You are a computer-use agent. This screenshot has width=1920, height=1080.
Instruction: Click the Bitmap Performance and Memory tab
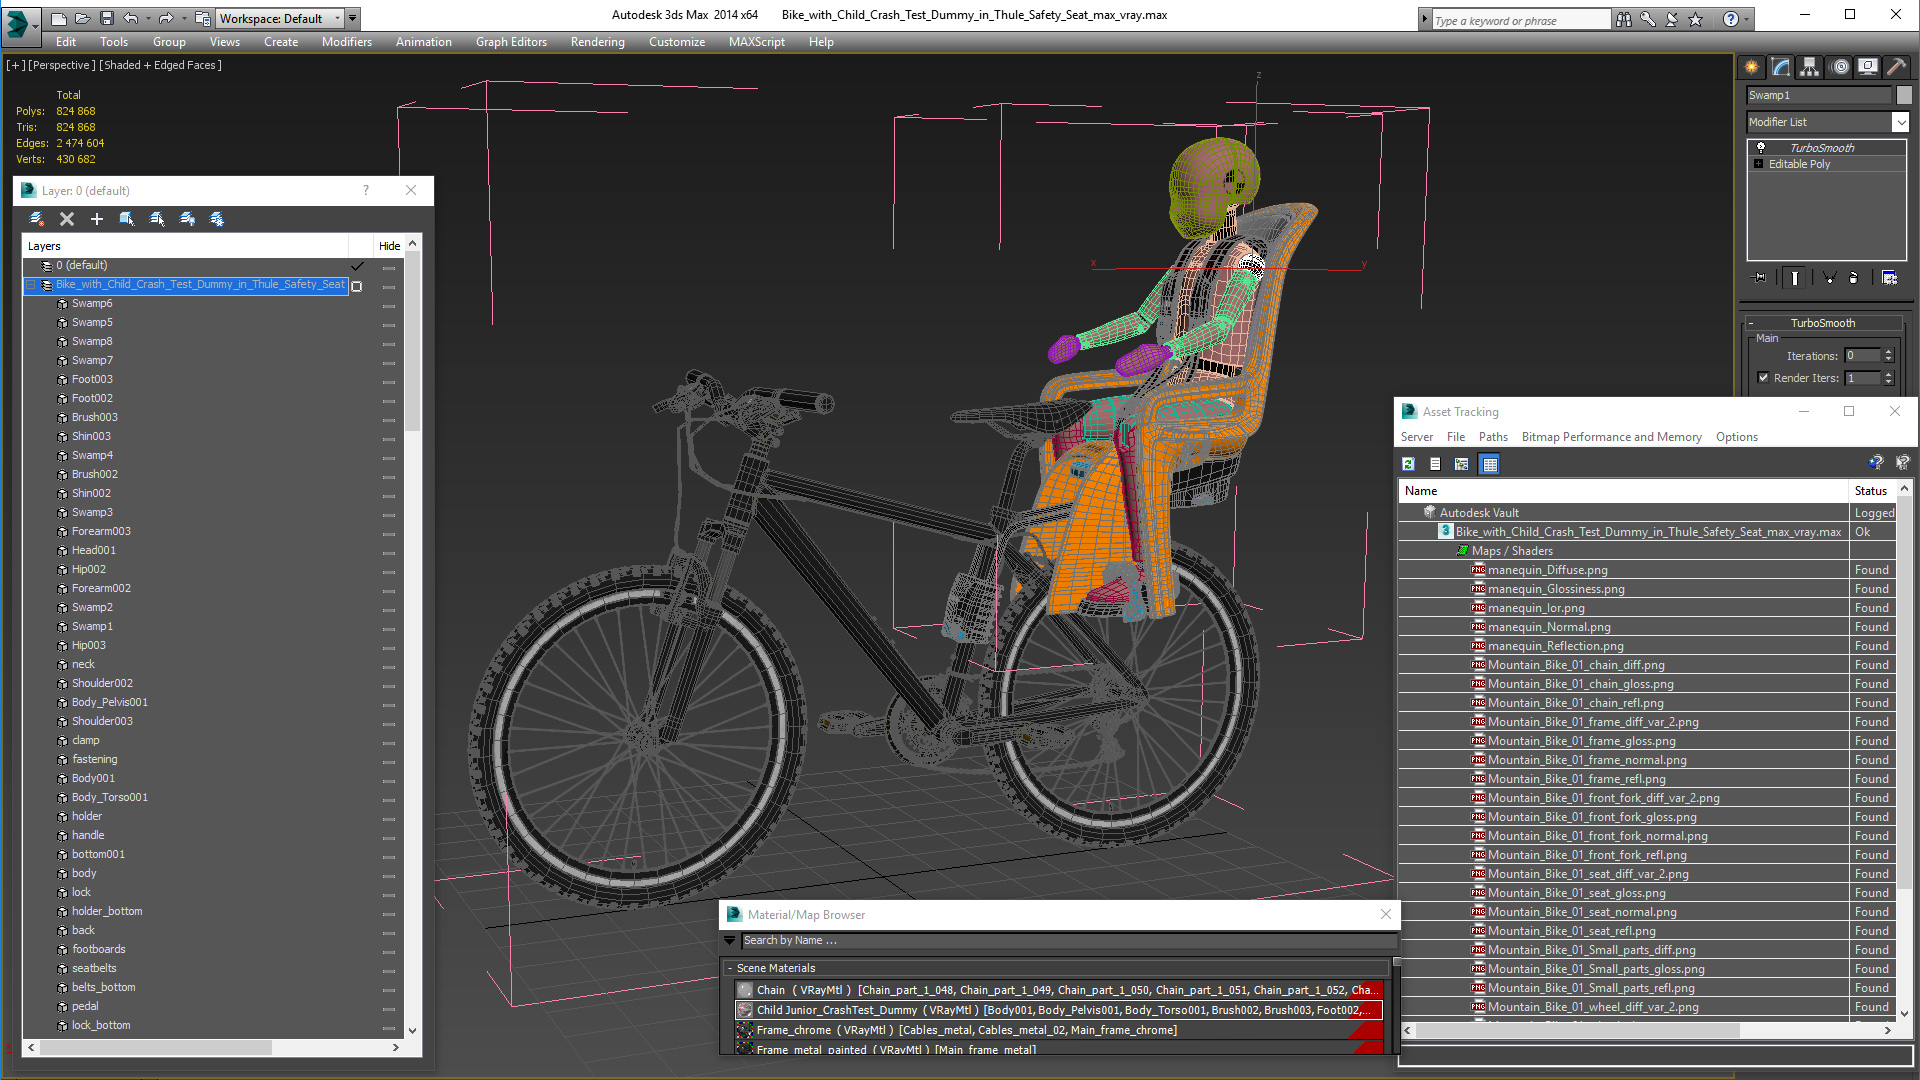[x=1610, y=436]
